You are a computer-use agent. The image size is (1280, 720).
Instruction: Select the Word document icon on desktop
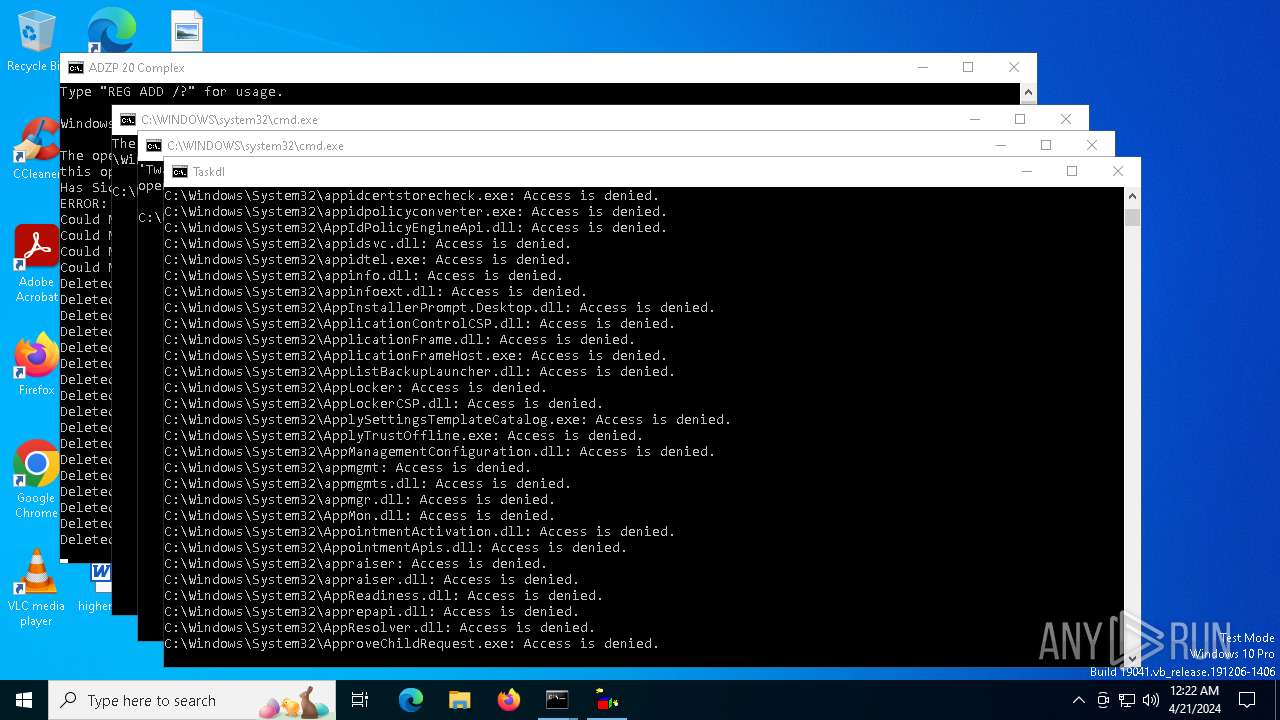100,575
